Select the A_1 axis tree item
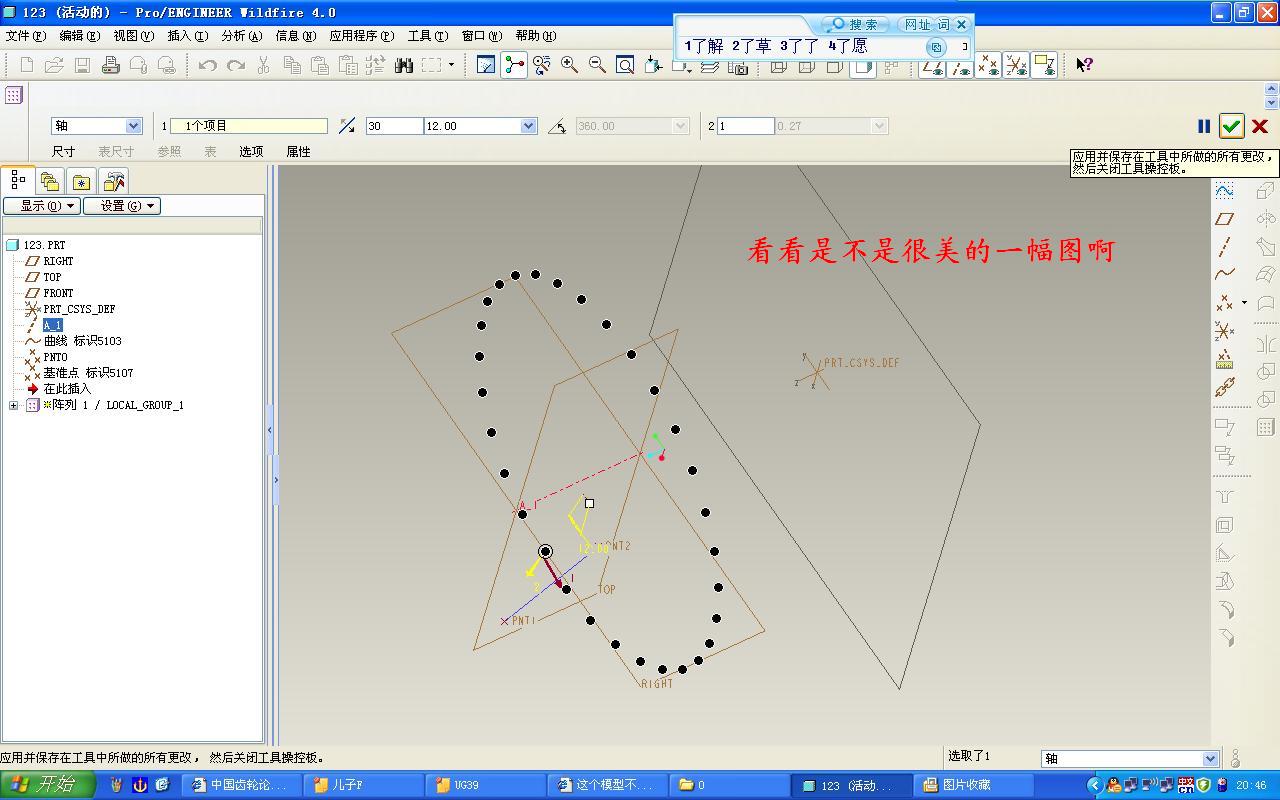Viewport: 1280px width, 800px height. point(52,325)
